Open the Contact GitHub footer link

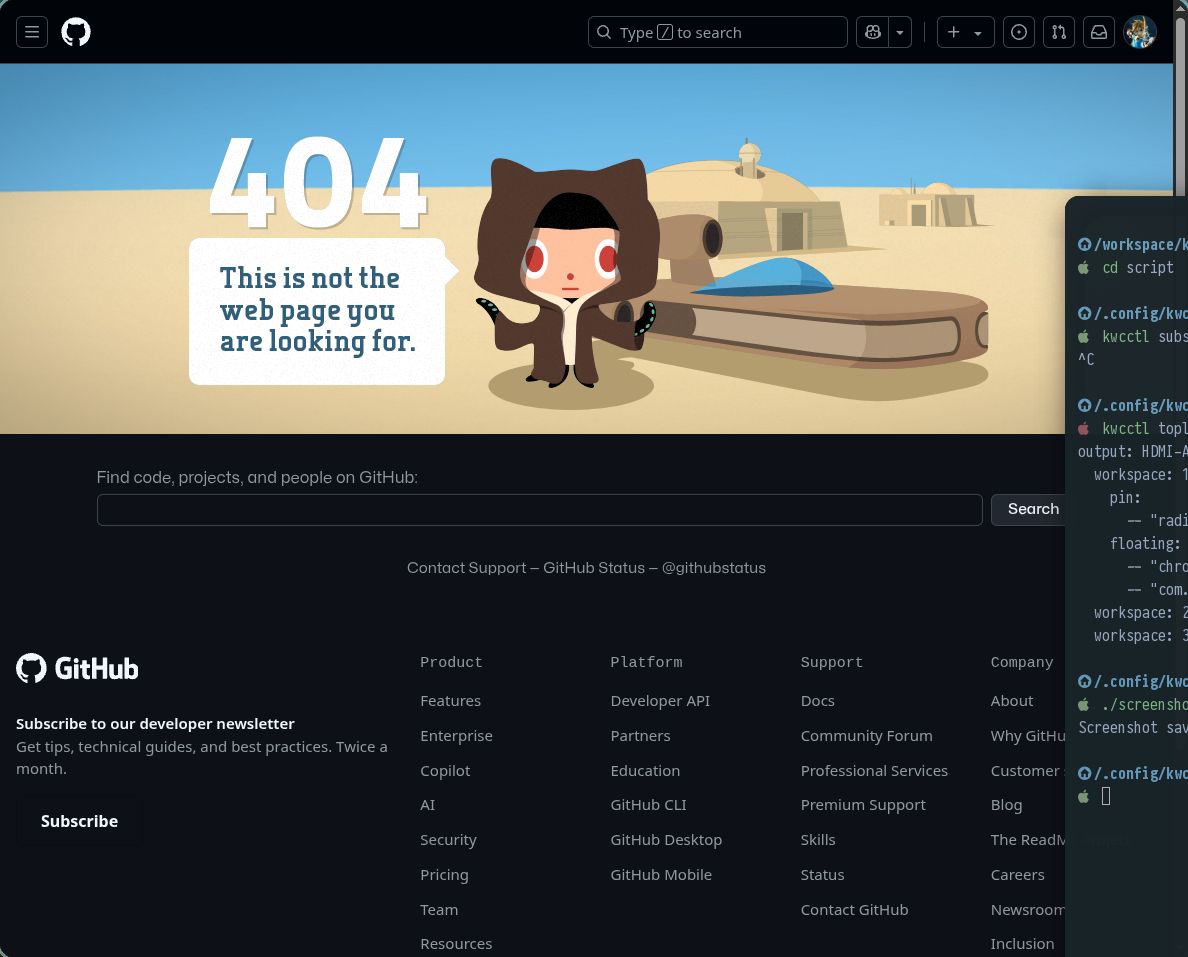pos(855,909)
